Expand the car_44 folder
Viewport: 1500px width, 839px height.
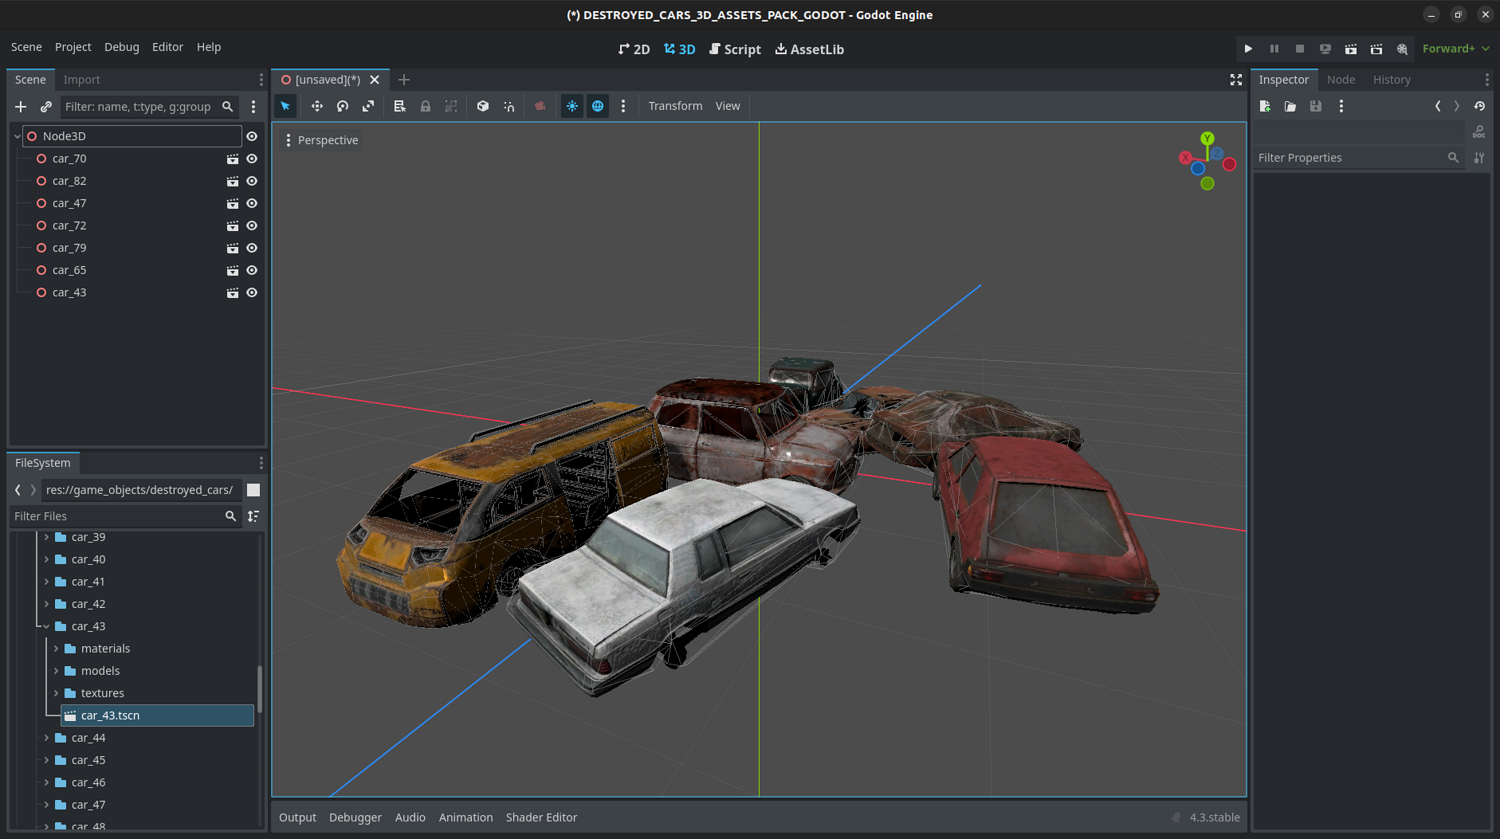pos(46,738)
